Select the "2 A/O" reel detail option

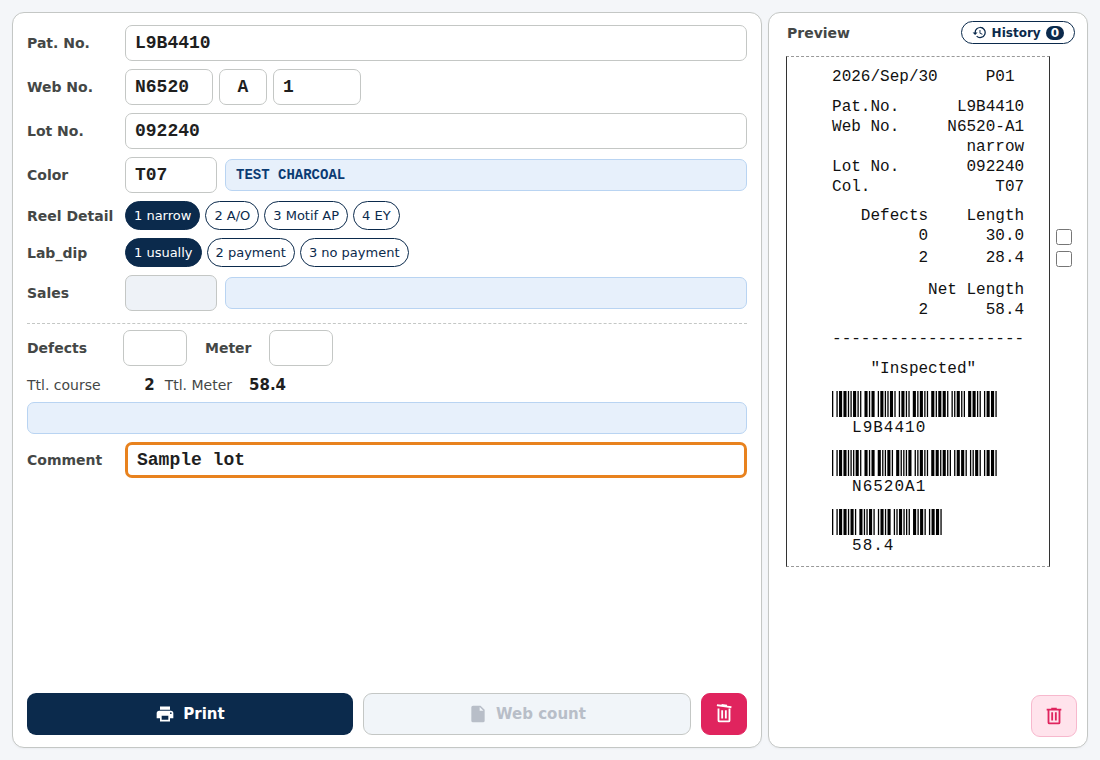click(x=232, y=215)
